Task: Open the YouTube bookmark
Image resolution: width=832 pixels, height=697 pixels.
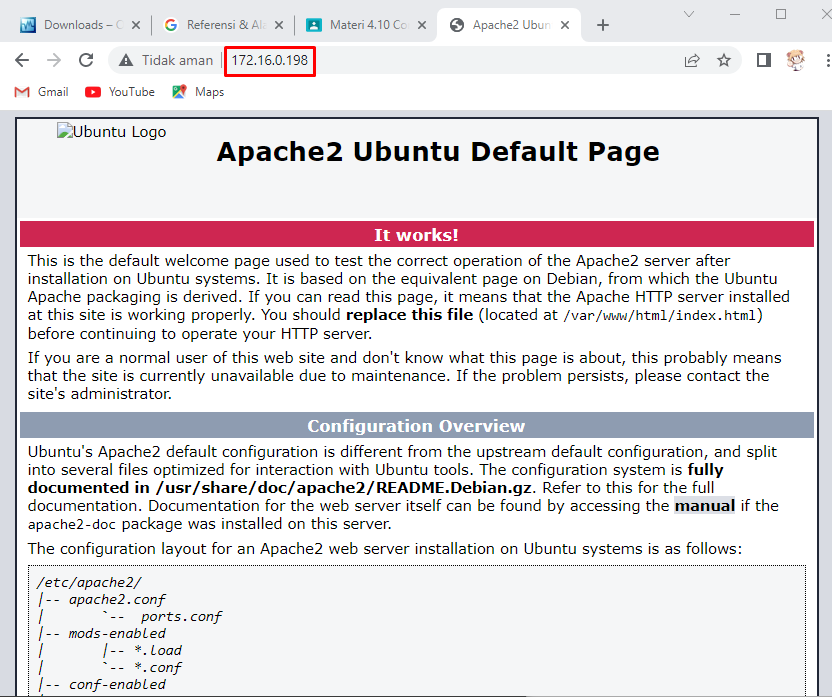Action: 120,92
